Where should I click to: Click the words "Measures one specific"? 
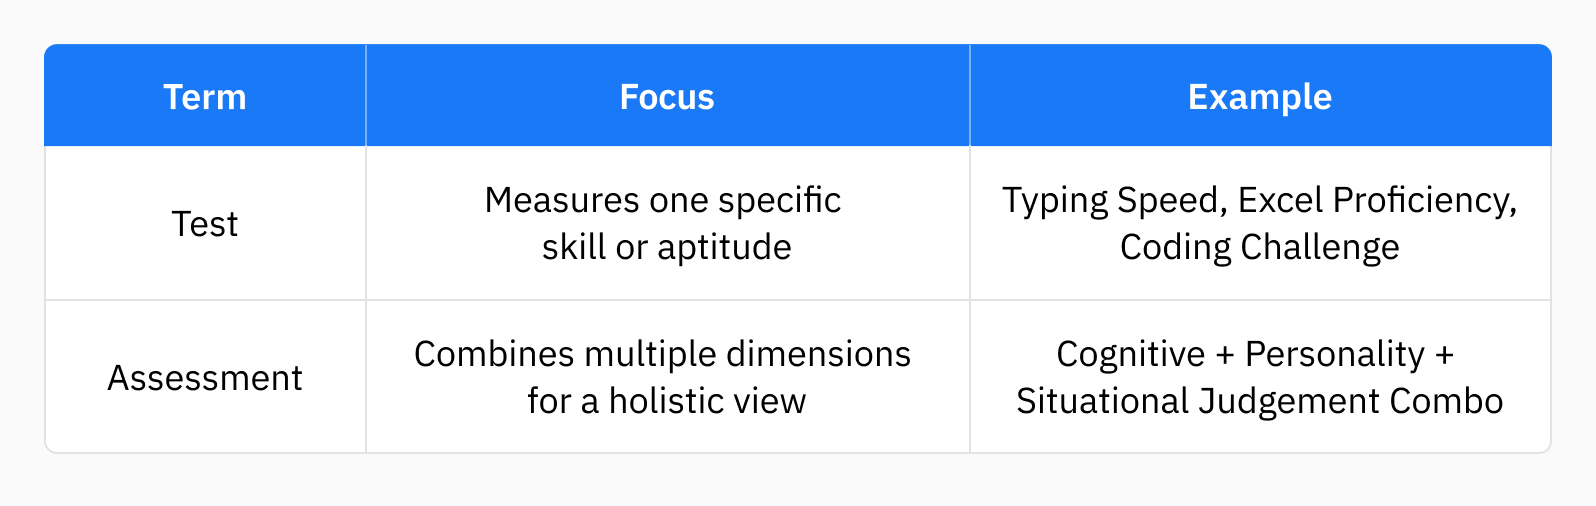click(x=662, y=200)
